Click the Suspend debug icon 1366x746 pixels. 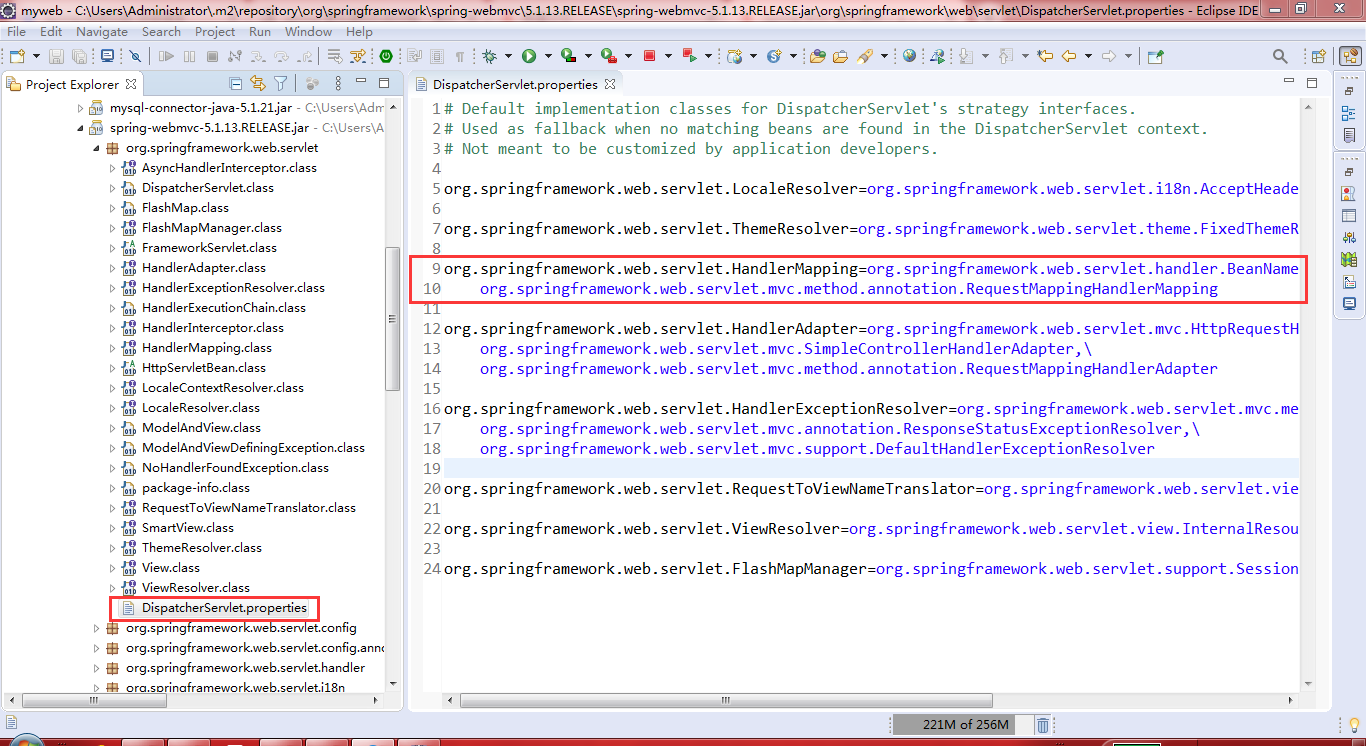coord(189,56)
